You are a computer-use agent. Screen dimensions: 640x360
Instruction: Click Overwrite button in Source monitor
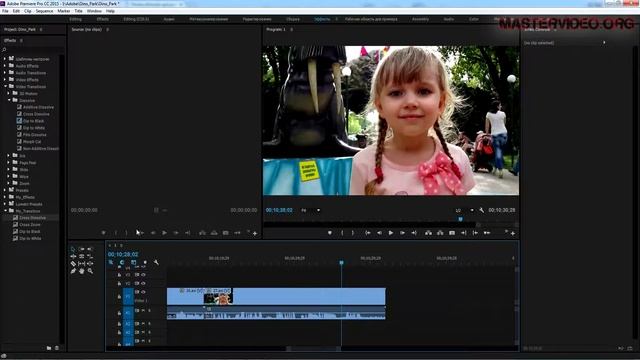click(214, 233)
